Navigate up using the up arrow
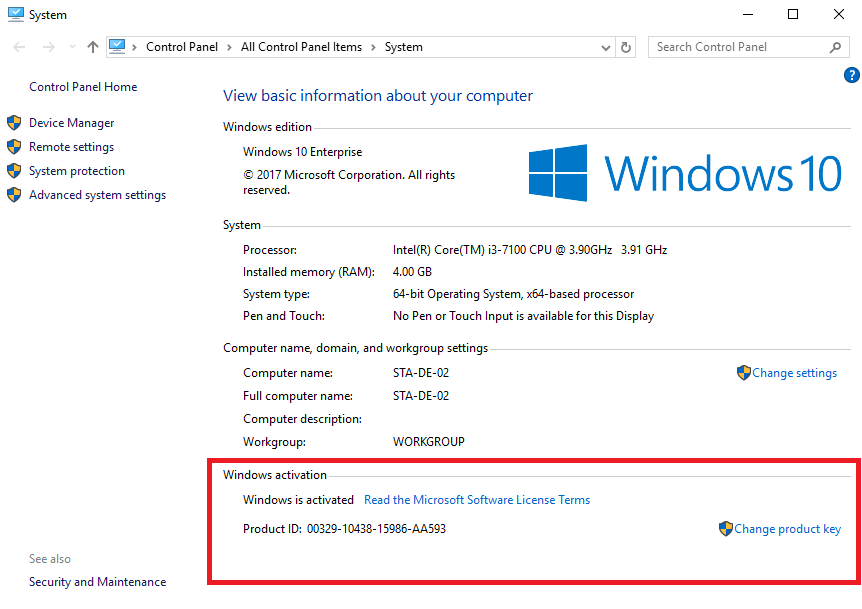This screenshot has width=862, height=609. click(92, 46)
